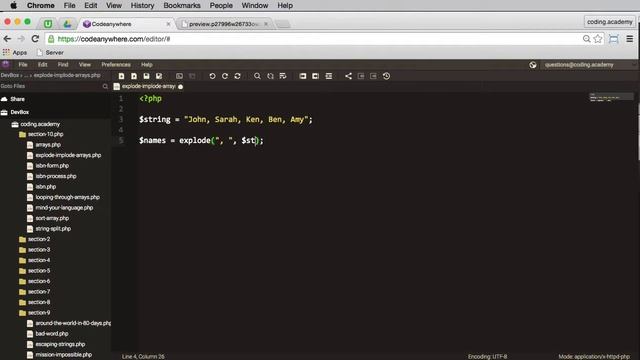640x360 pixels.
Task: Expand the section-5 folder
Action: point(39,271)
